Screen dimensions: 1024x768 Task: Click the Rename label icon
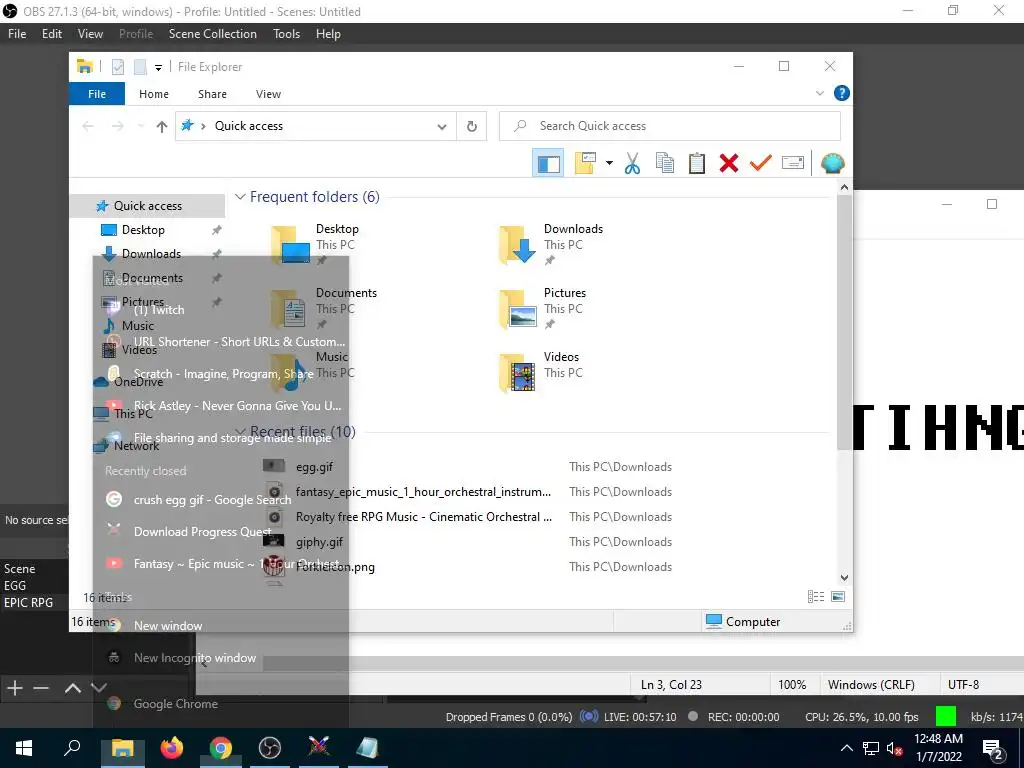(x=792, y=163)
